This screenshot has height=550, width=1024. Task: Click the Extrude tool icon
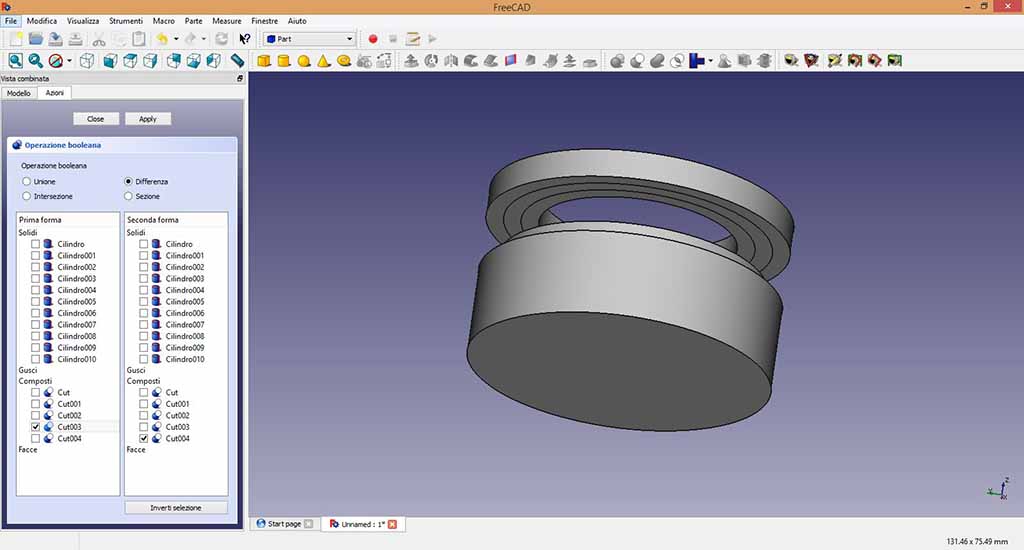[x=411, y=61]
